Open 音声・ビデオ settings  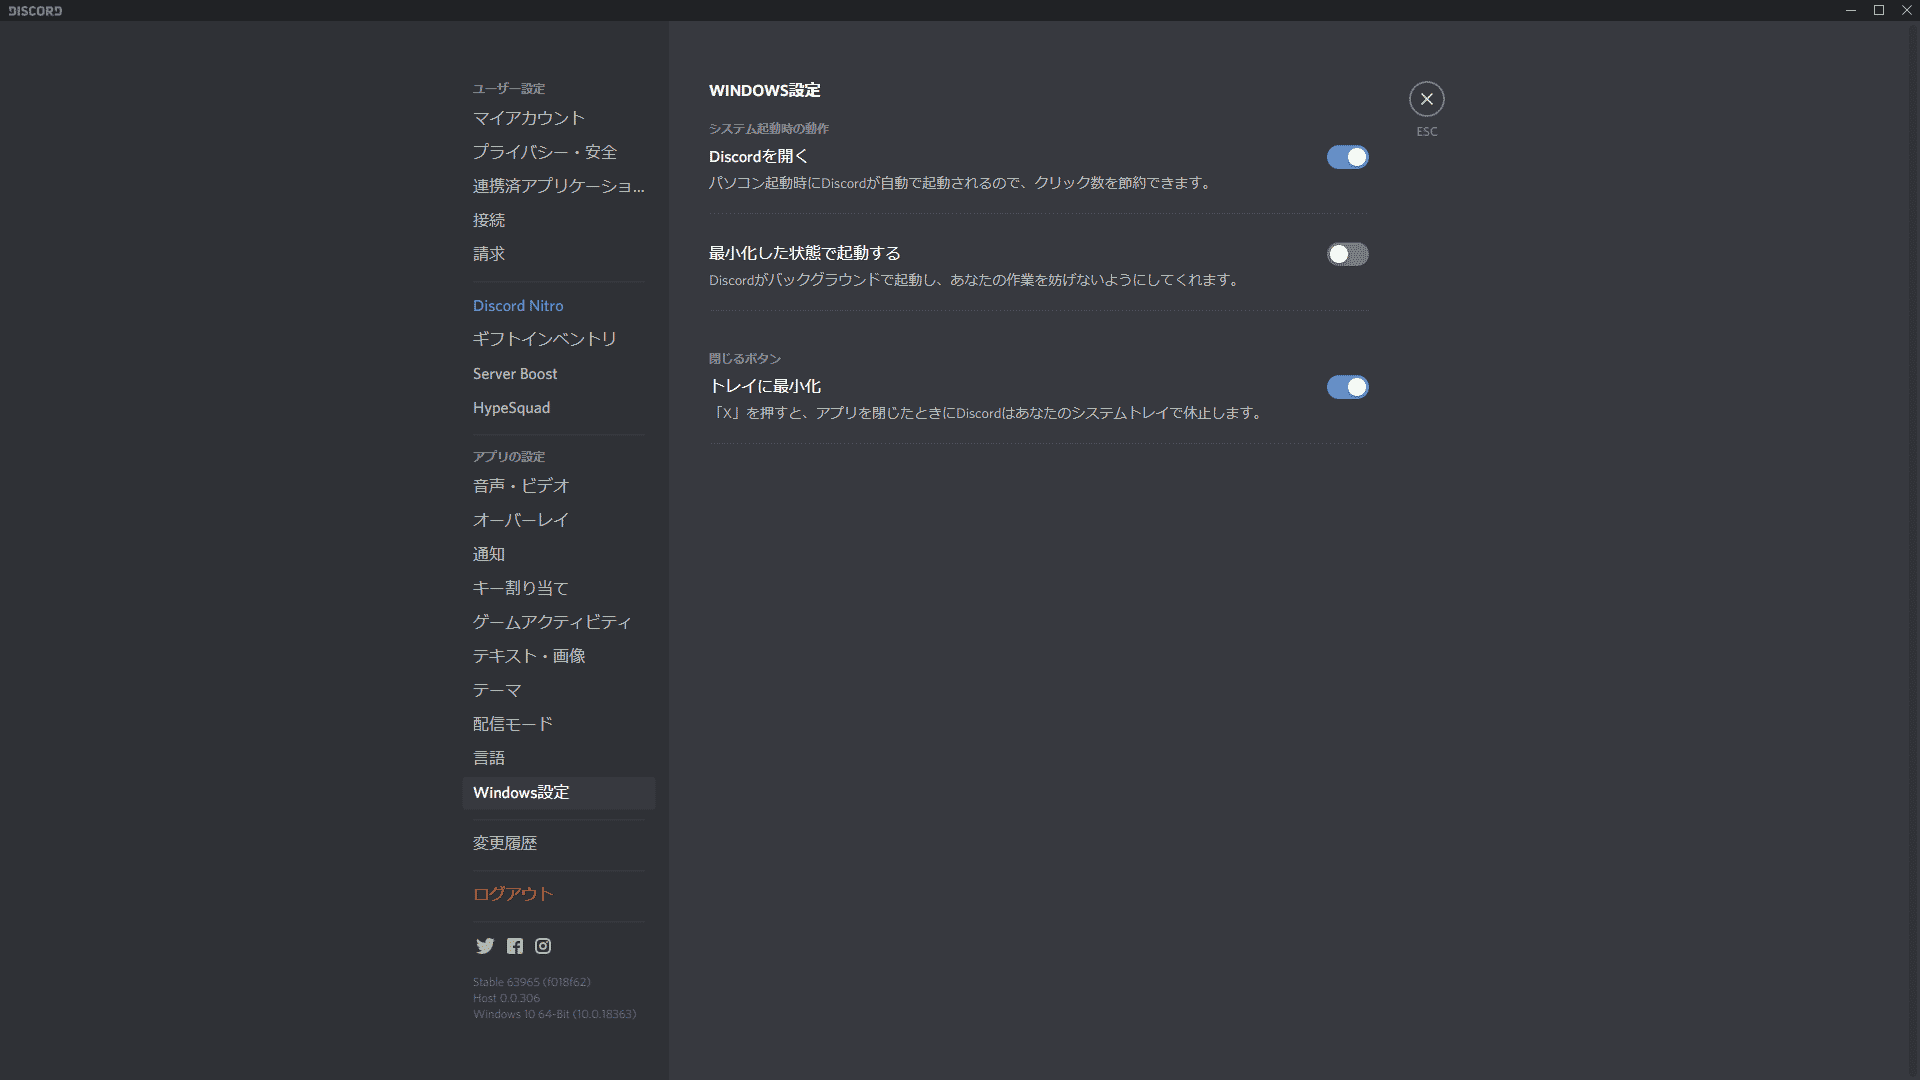[x=559, y=486]
